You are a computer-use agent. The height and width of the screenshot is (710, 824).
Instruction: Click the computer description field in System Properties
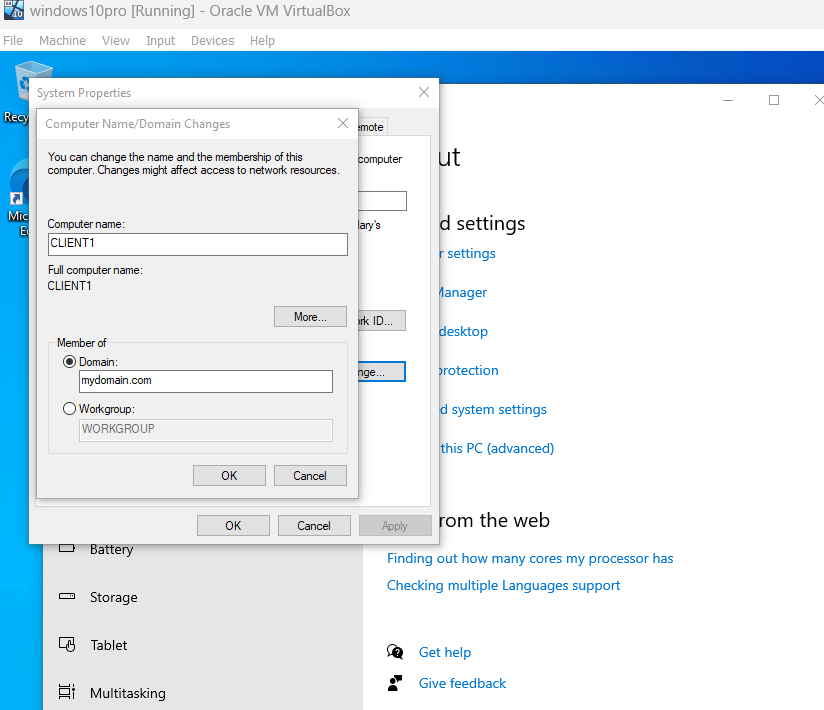[x=383, y=201]
